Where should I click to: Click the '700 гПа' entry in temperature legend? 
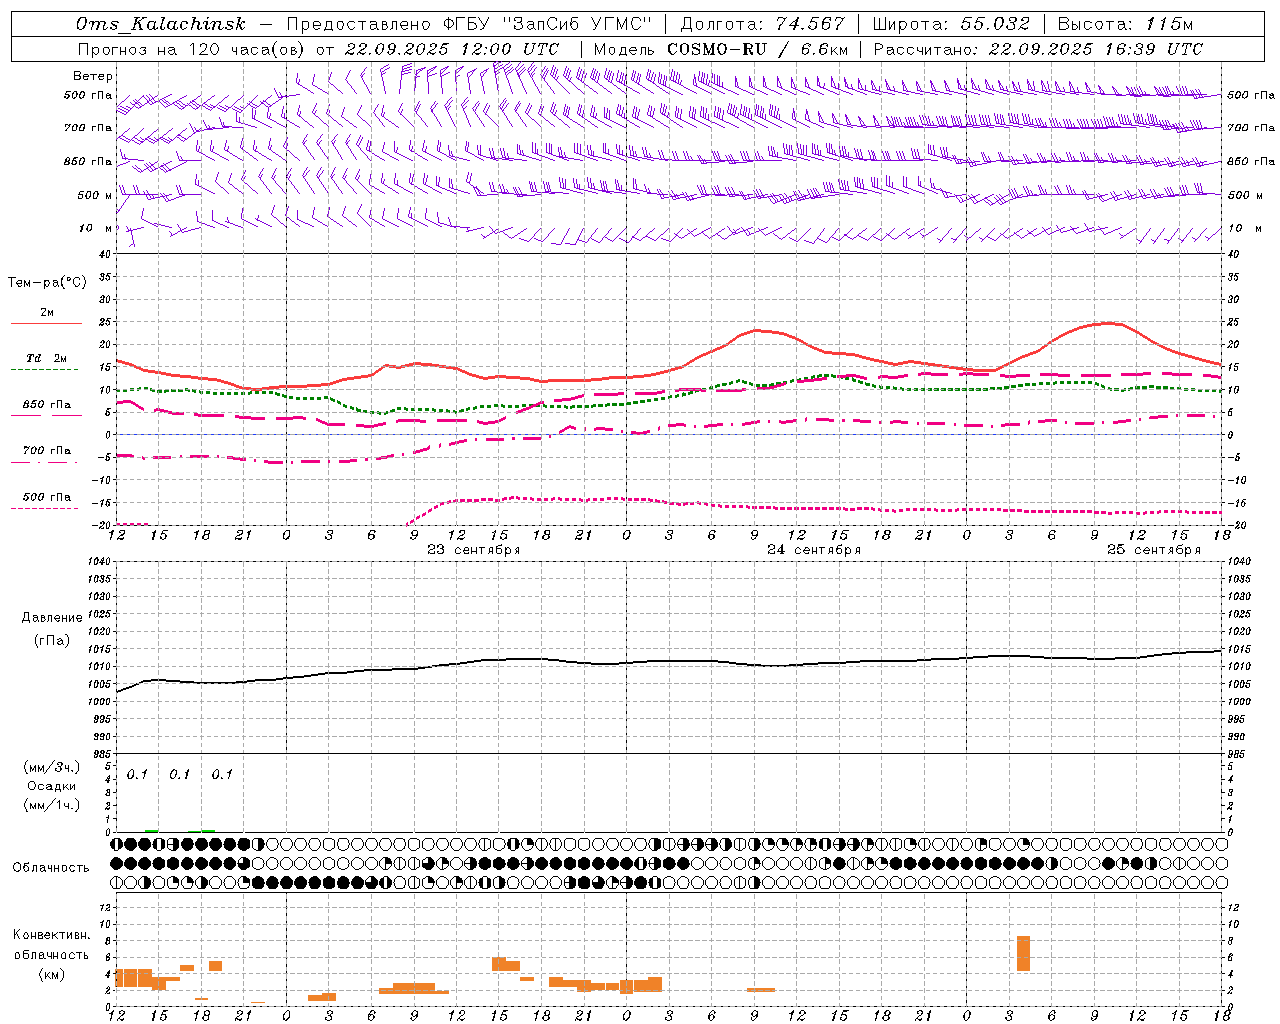47,451
